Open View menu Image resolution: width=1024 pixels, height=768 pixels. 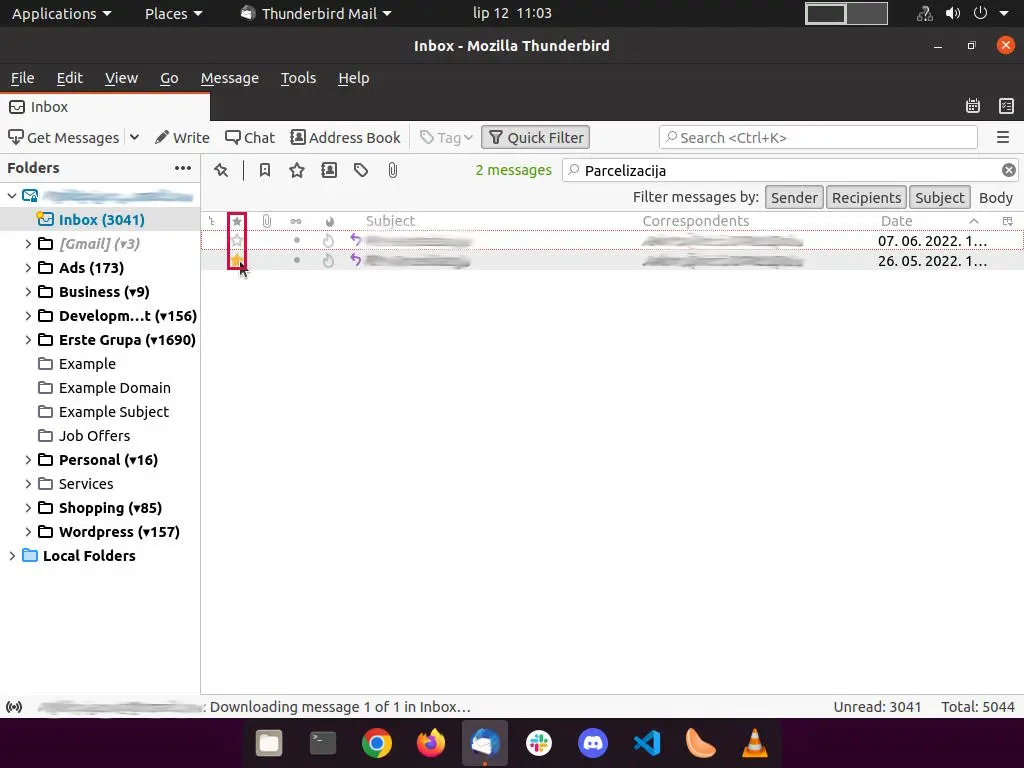point(121,78)
